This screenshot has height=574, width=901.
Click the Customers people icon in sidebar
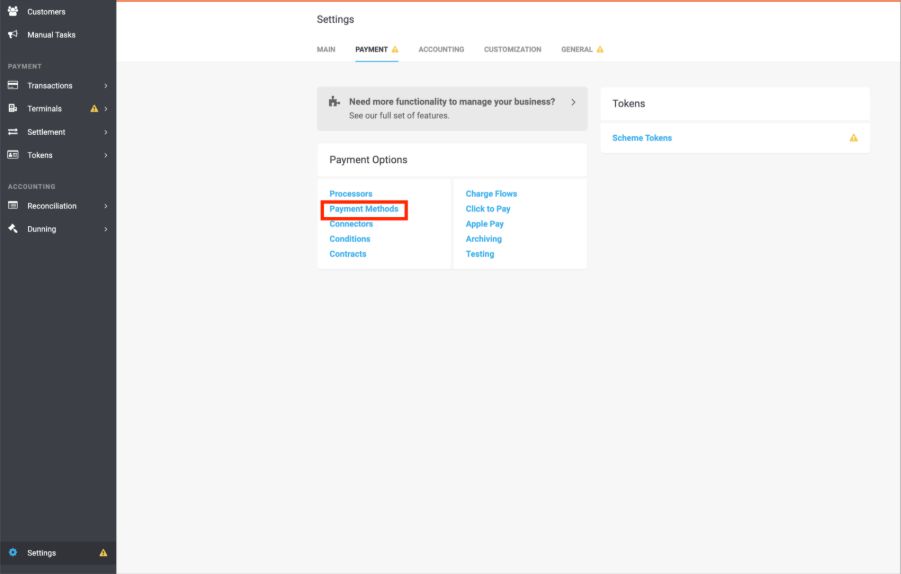pos(13,12)
